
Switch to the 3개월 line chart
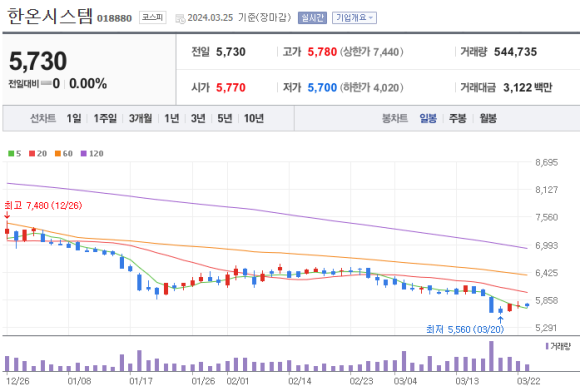click(141, 118)
